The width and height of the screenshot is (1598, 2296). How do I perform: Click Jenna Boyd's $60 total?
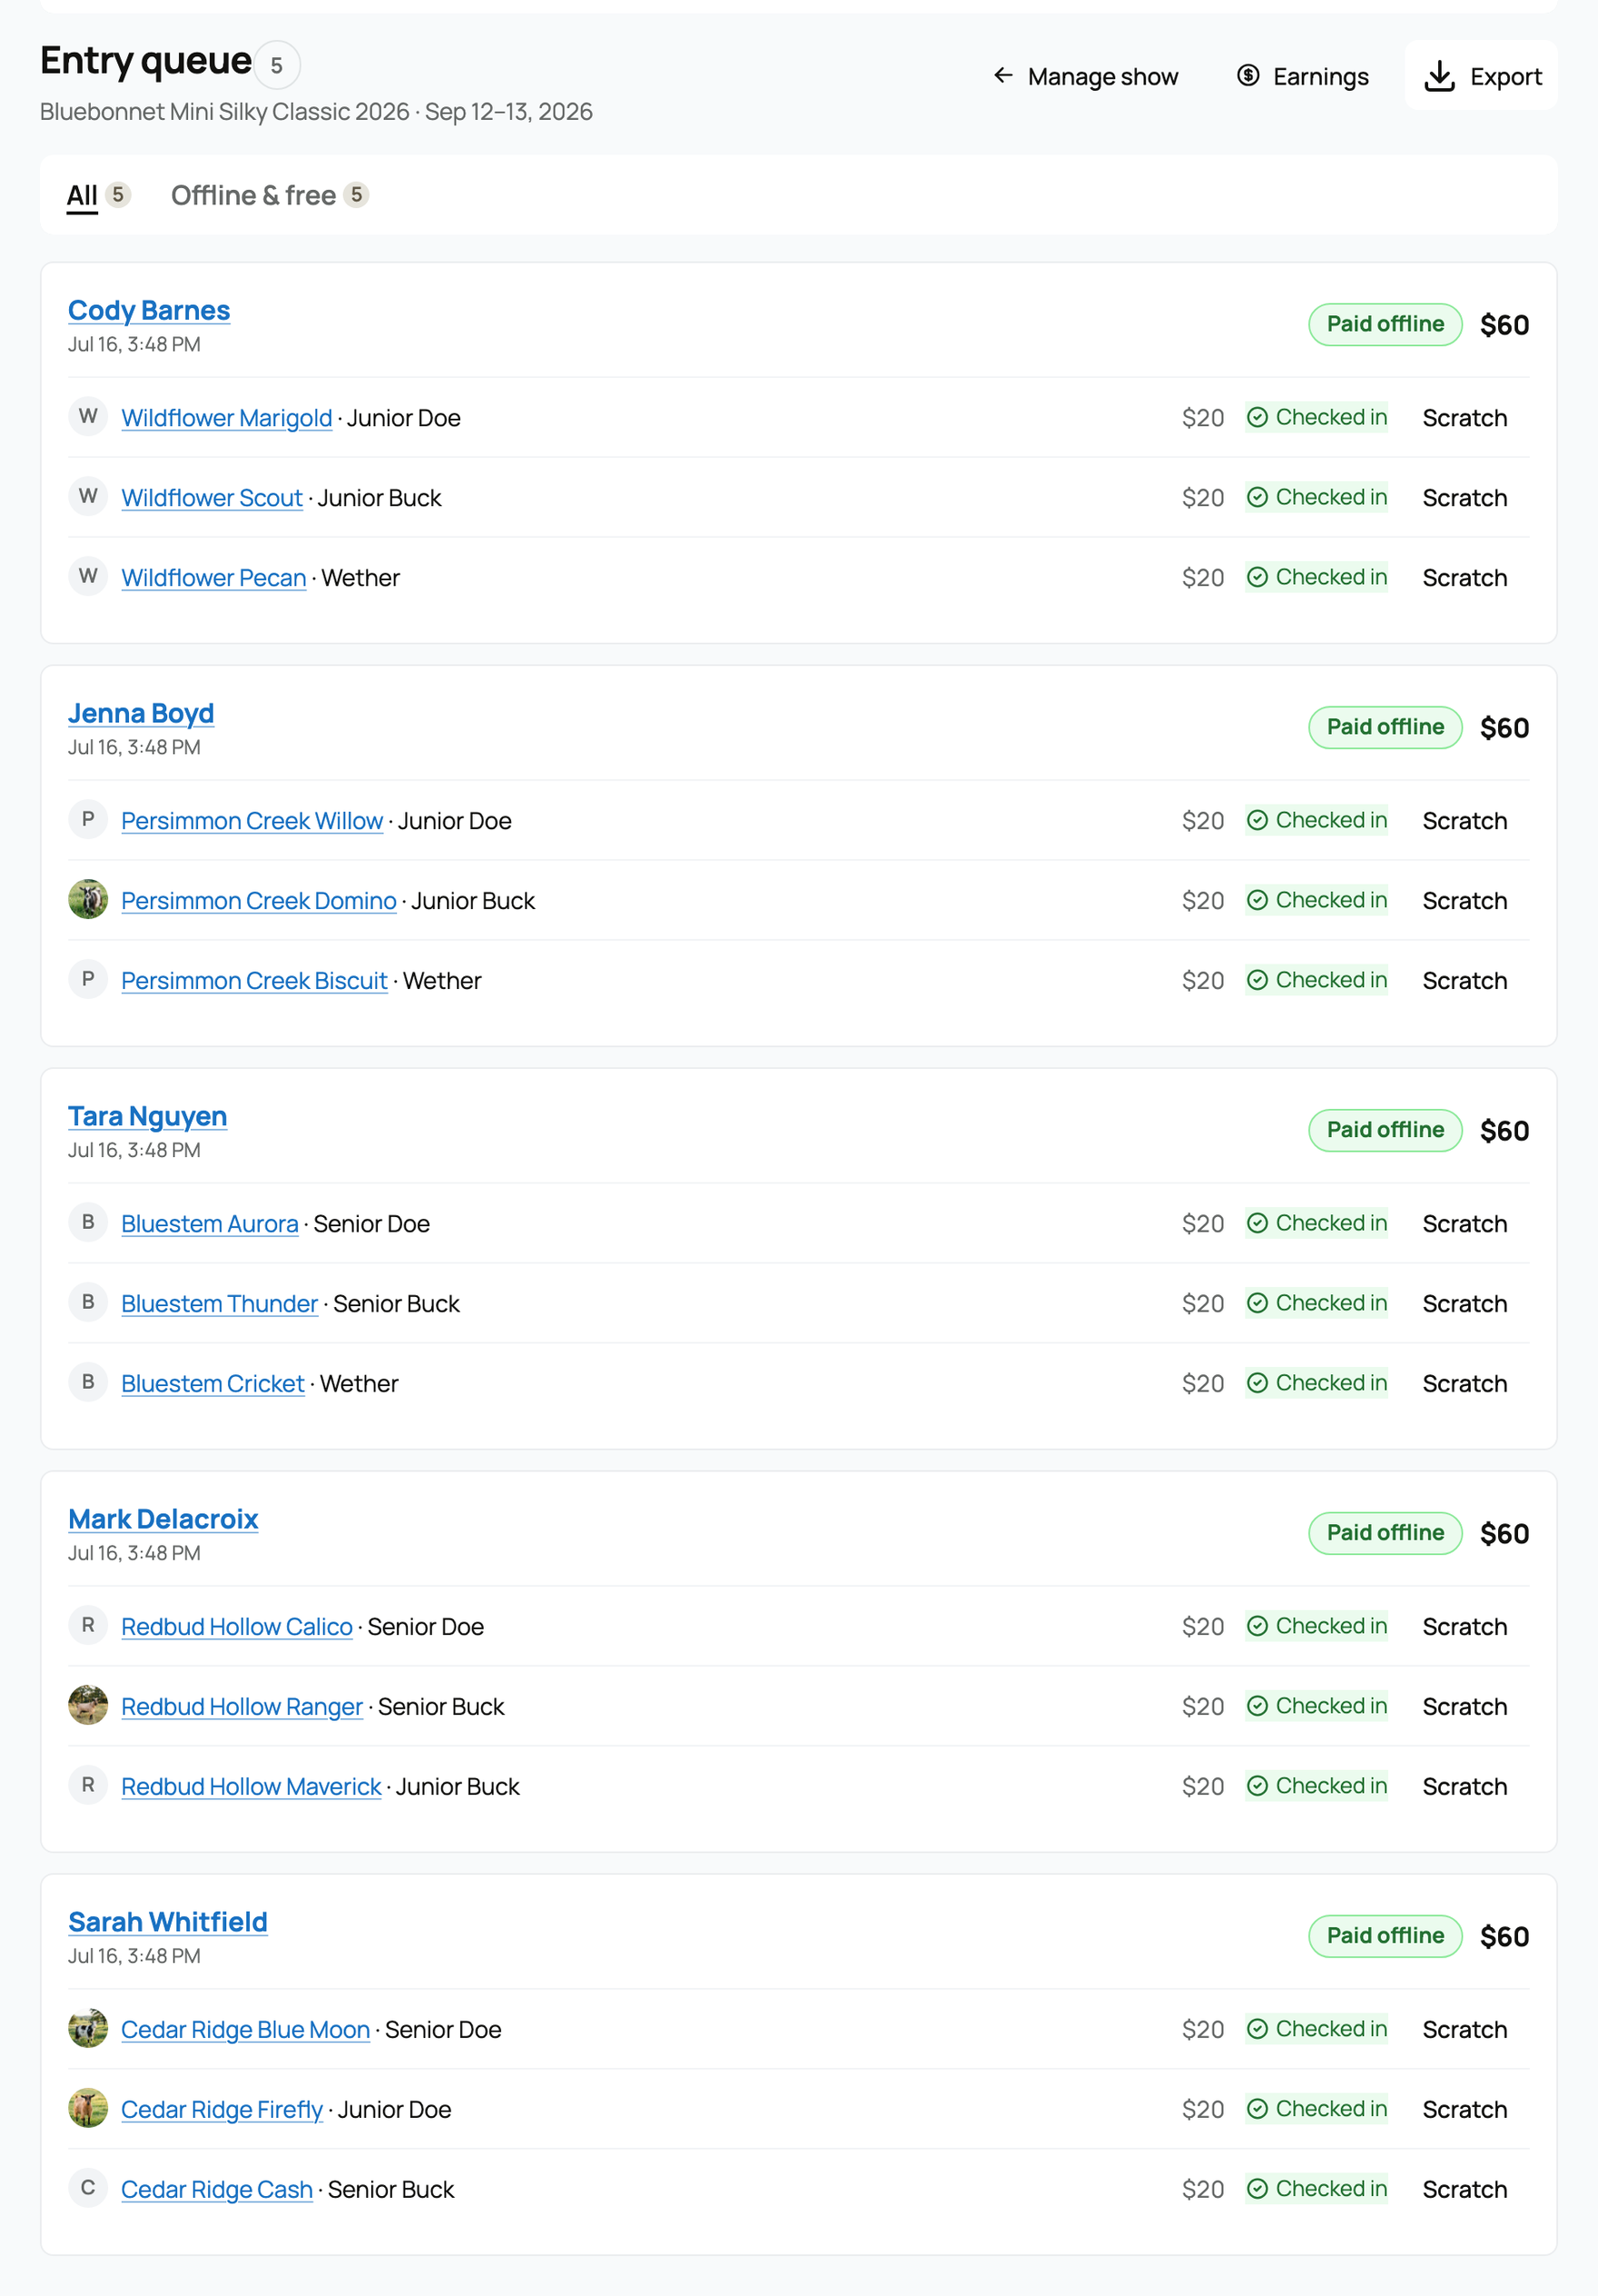(1504, 728)
